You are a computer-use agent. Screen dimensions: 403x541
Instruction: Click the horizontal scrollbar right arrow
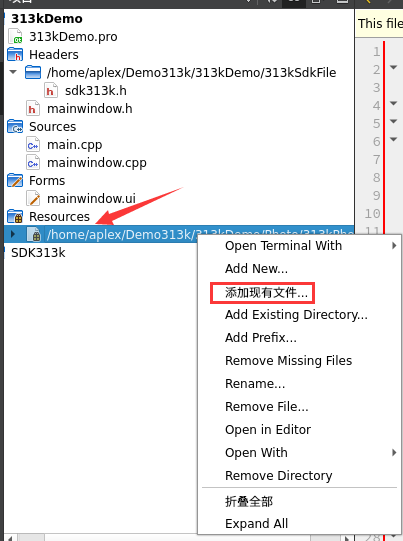point(347,538)
